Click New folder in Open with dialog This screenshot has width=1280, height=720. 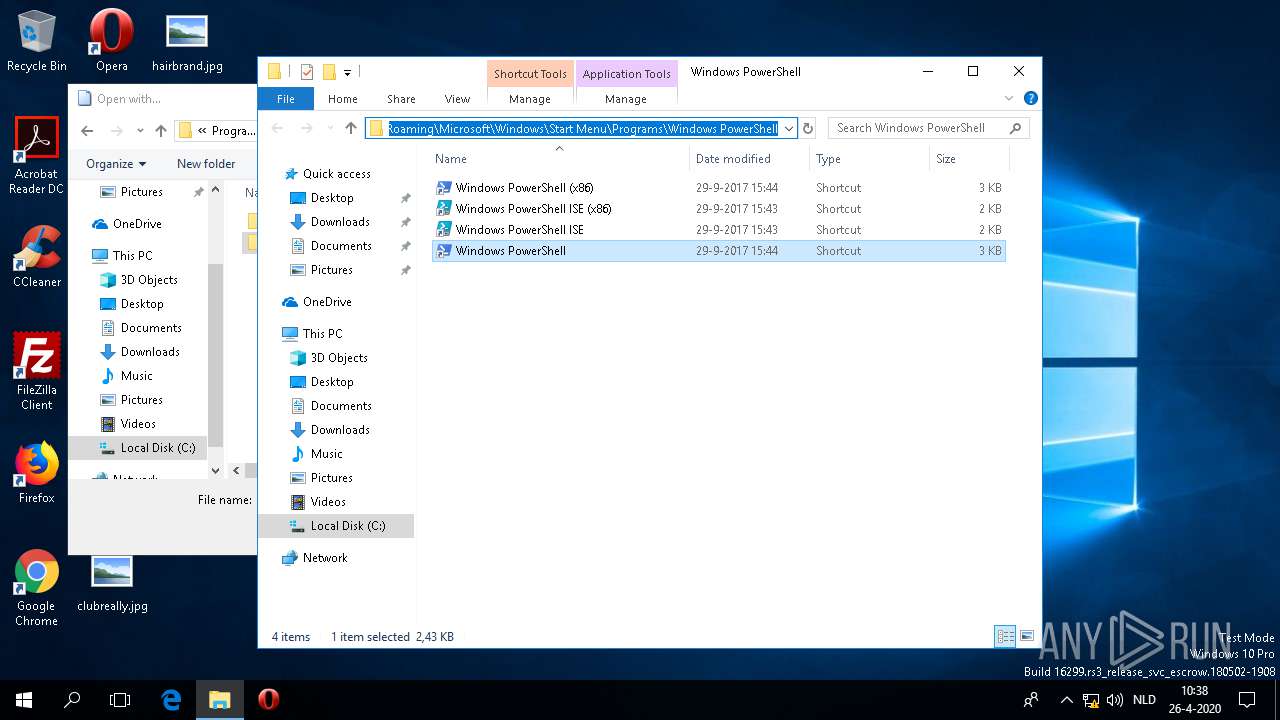click(206, 164)
